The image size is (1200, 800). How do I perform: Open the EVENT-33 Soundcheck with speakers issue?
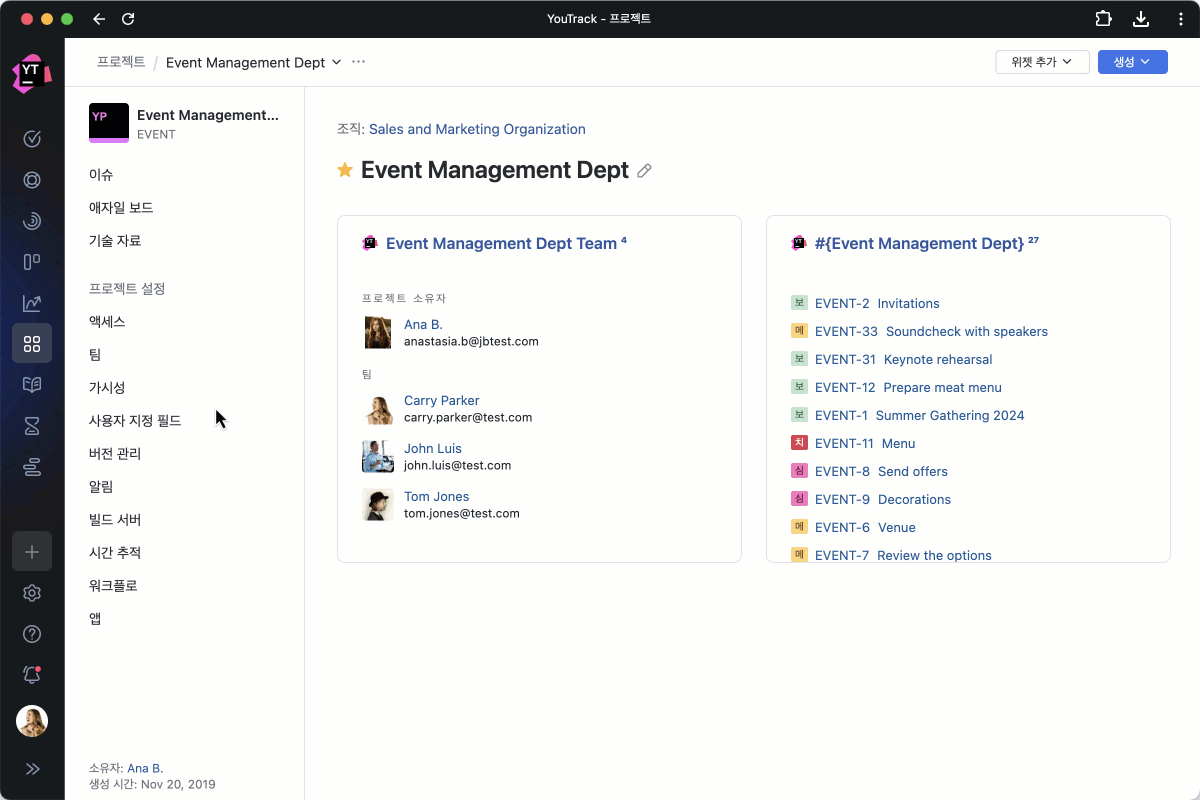tap(931, 332)
